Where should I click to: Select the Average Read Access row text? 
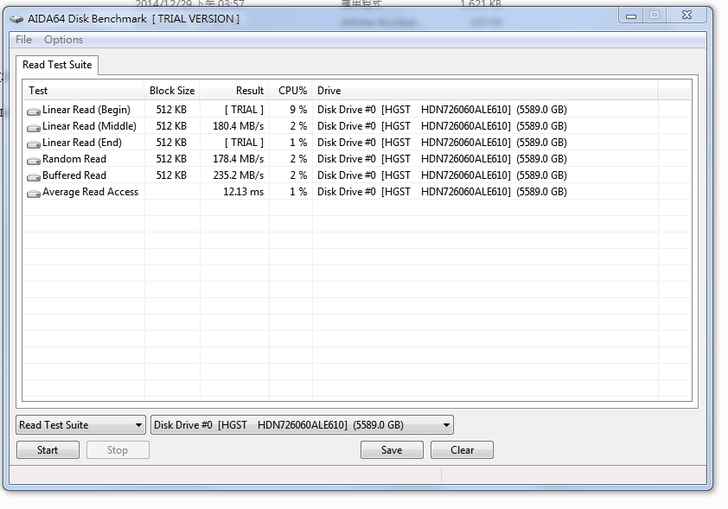point(90,192)
